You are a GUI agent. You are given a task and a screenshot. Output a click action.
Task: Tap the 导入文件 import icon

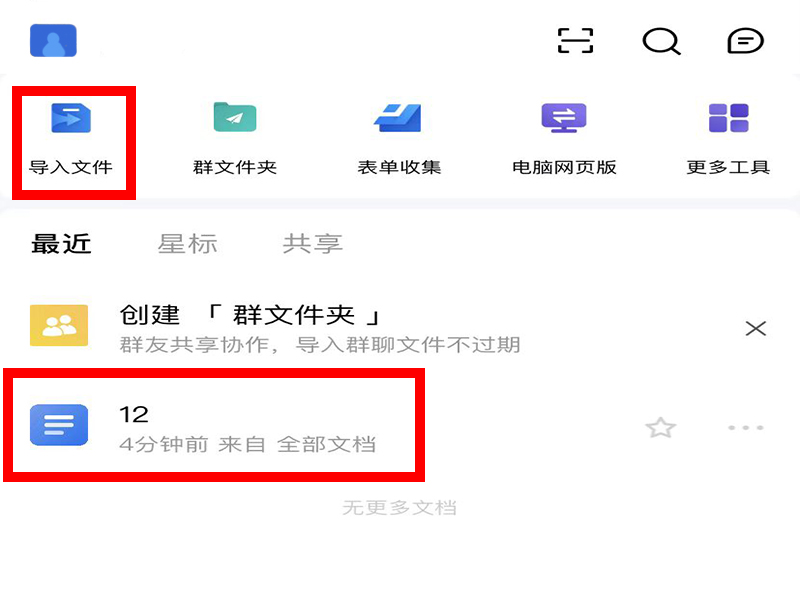(71, 118)
